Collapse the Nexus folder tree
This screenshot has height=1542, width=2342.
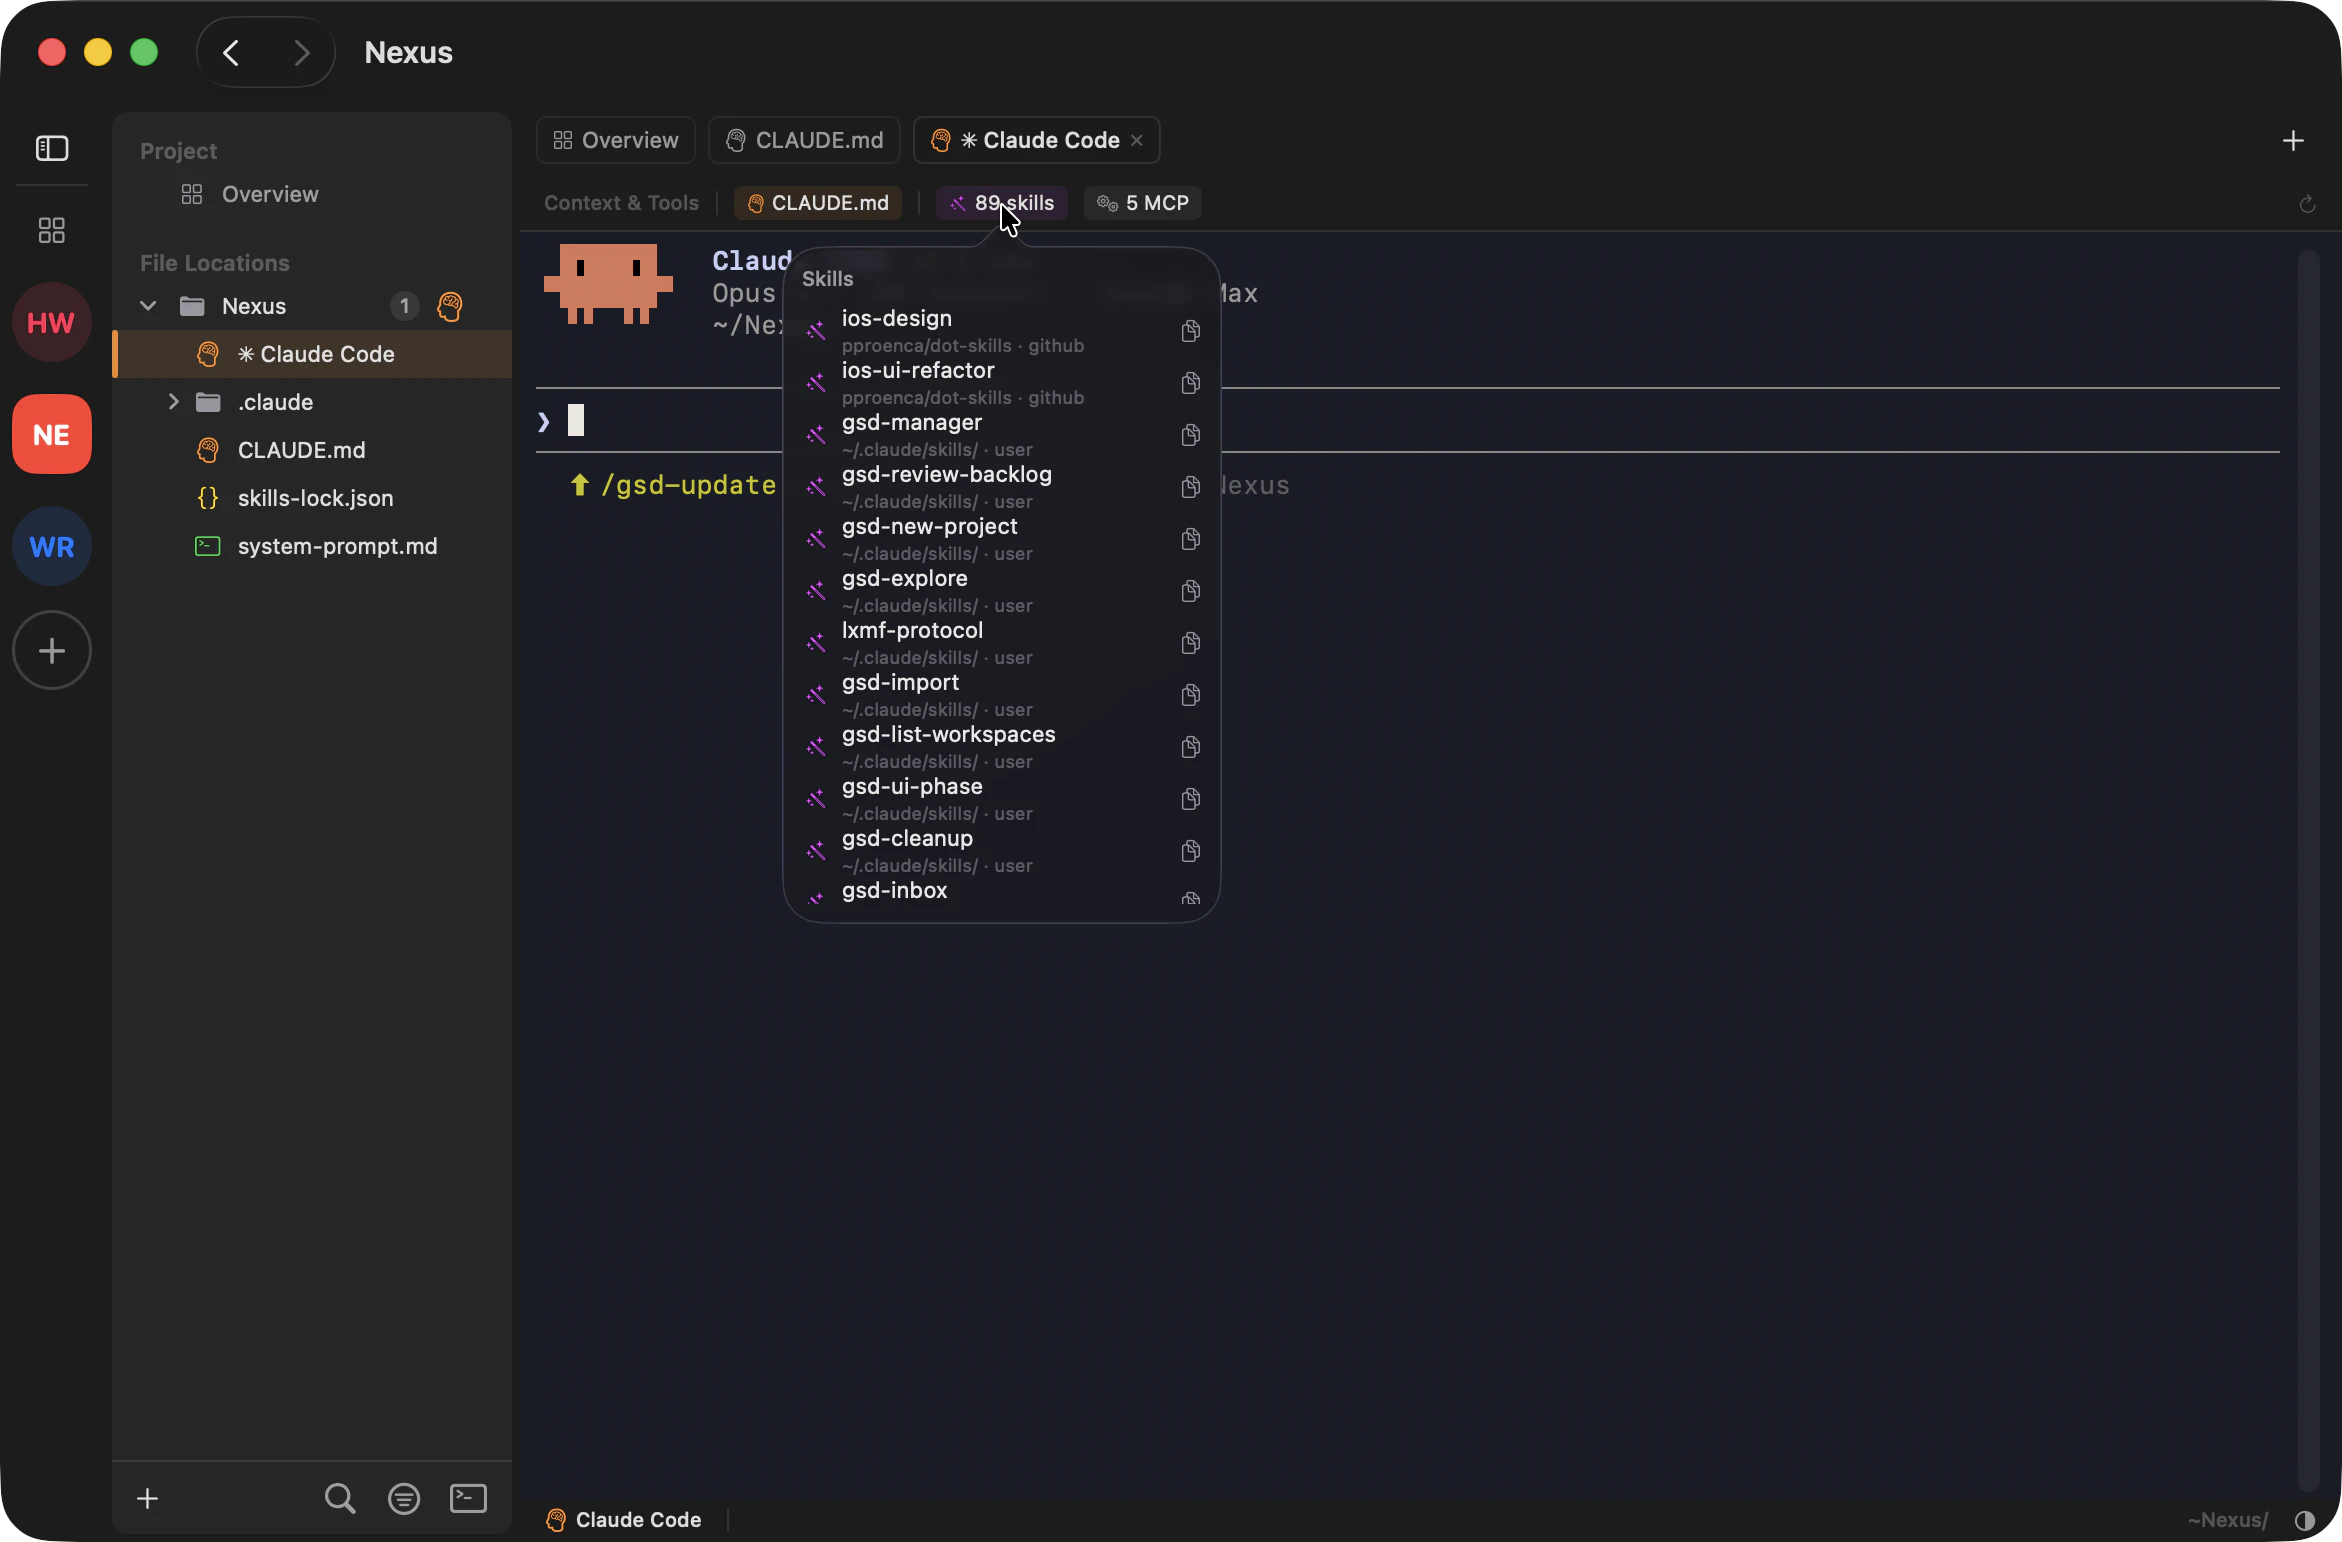pyautogui.click(x=147, y=307)
